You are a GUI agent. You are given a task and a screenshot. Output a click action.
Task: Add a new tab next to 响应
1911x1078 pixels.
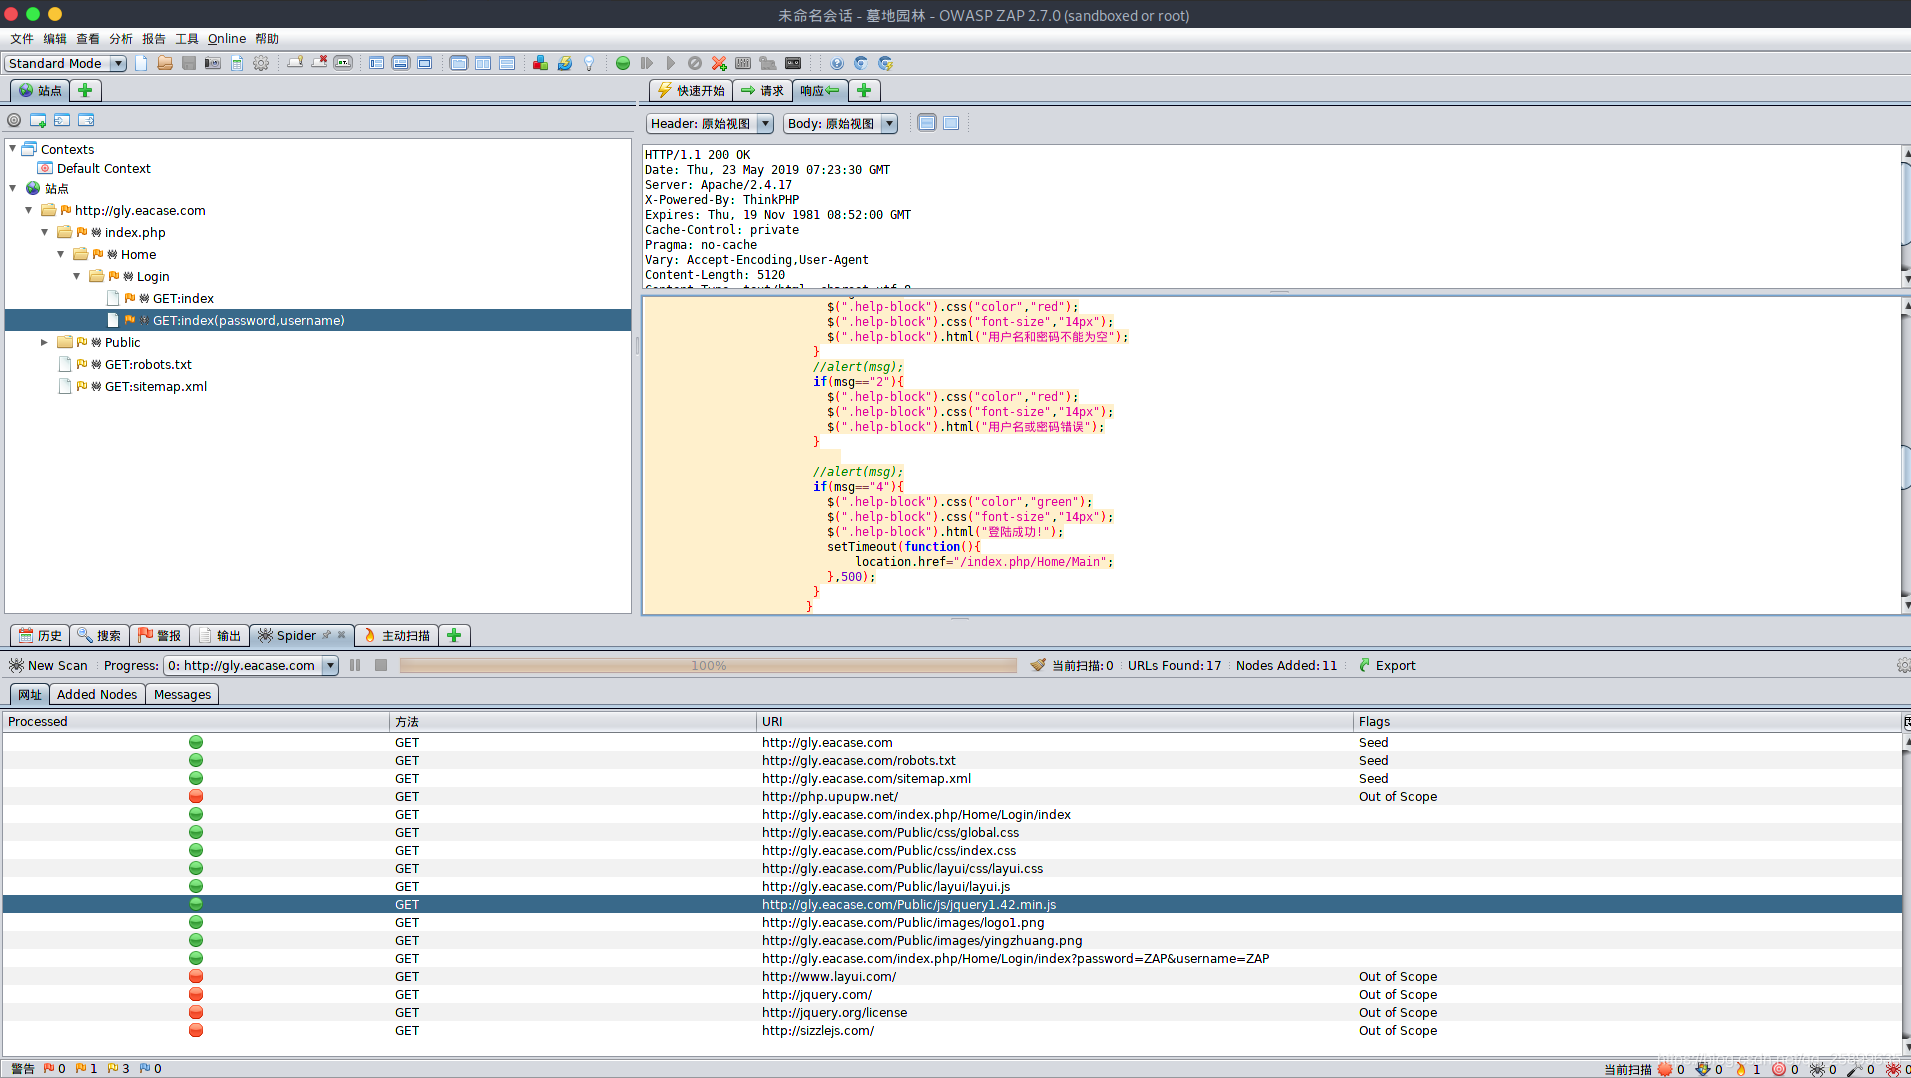pos(864,90)
